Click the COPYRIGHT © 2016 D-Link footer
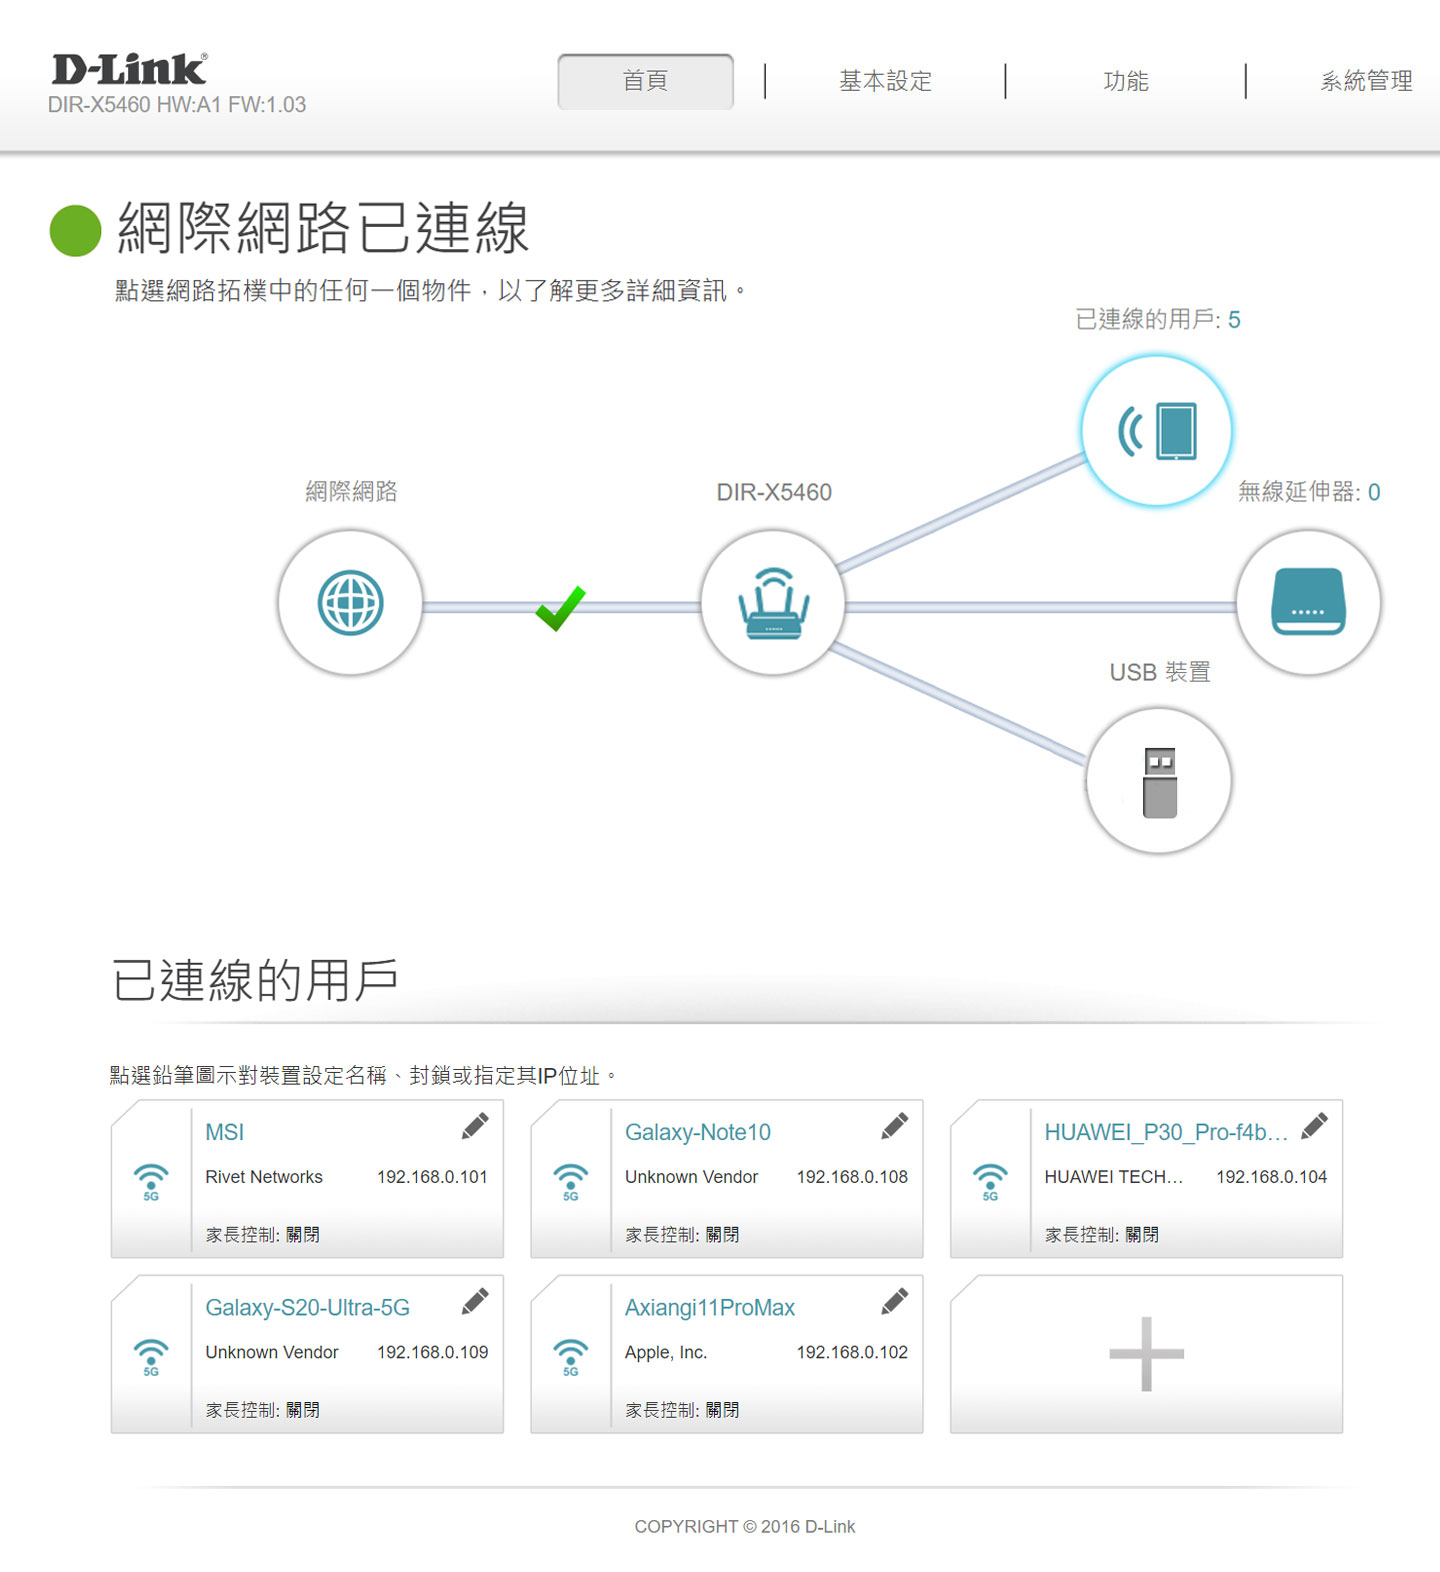The height and width of the screenshot is (1572, 1440). (x=745, y=1527)
